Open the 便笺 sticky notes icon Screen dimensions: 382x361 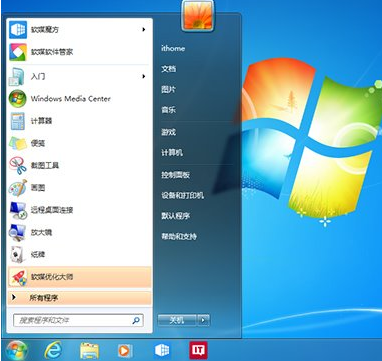(18, 143)
